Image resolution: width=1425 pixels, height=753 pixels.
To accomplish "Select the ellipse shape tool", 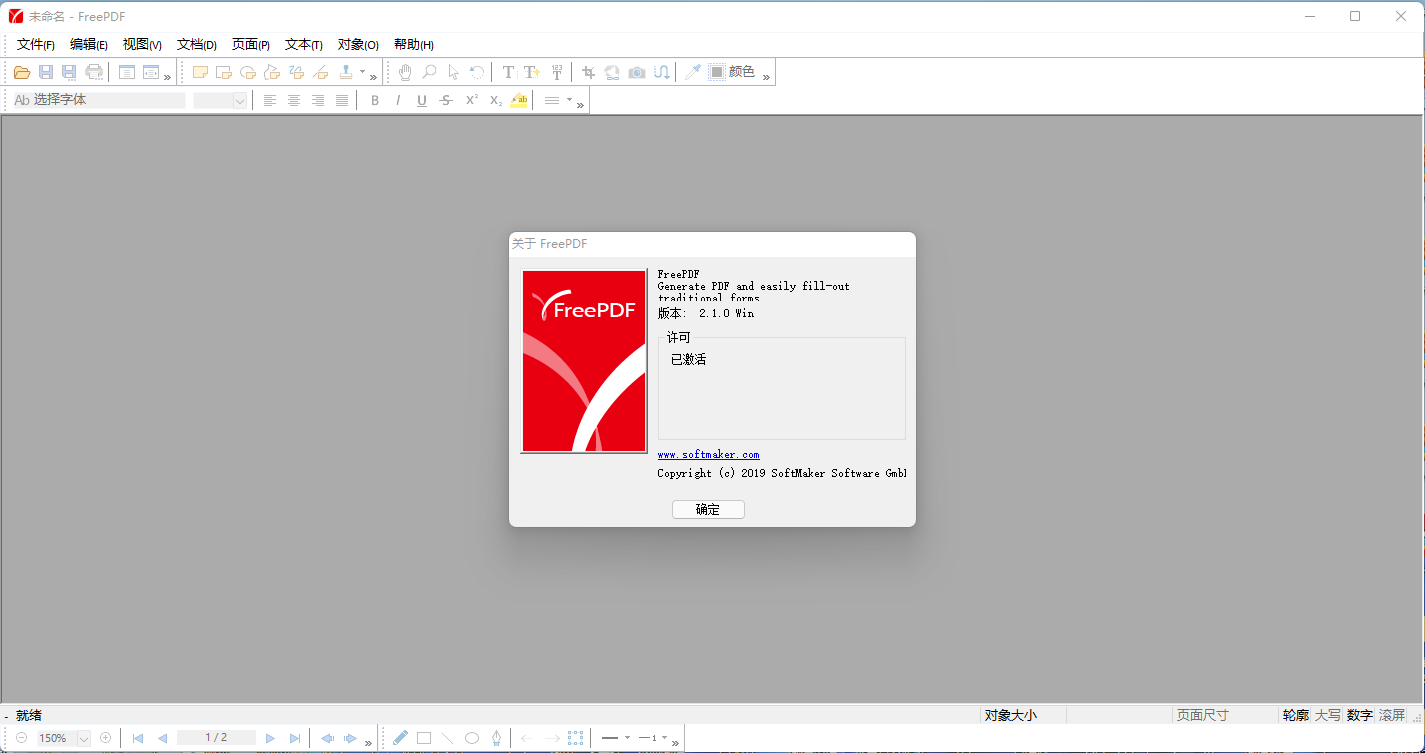I will [472, 738].
